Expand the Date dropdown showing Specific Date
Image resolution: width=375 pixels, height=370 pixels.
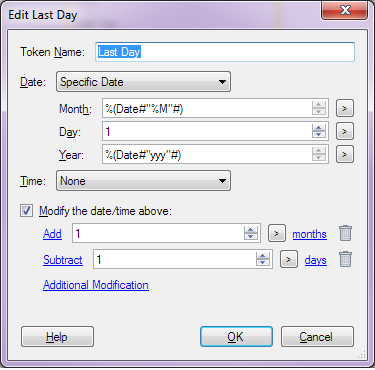pos(143,82)
